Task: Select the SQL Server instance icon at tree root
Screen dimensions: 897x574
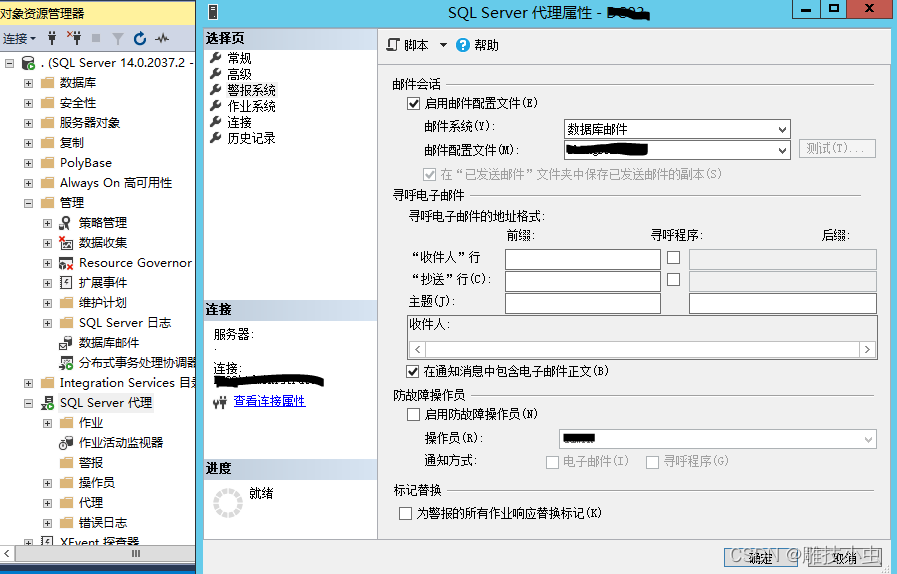Action: [x=28, y=63]
